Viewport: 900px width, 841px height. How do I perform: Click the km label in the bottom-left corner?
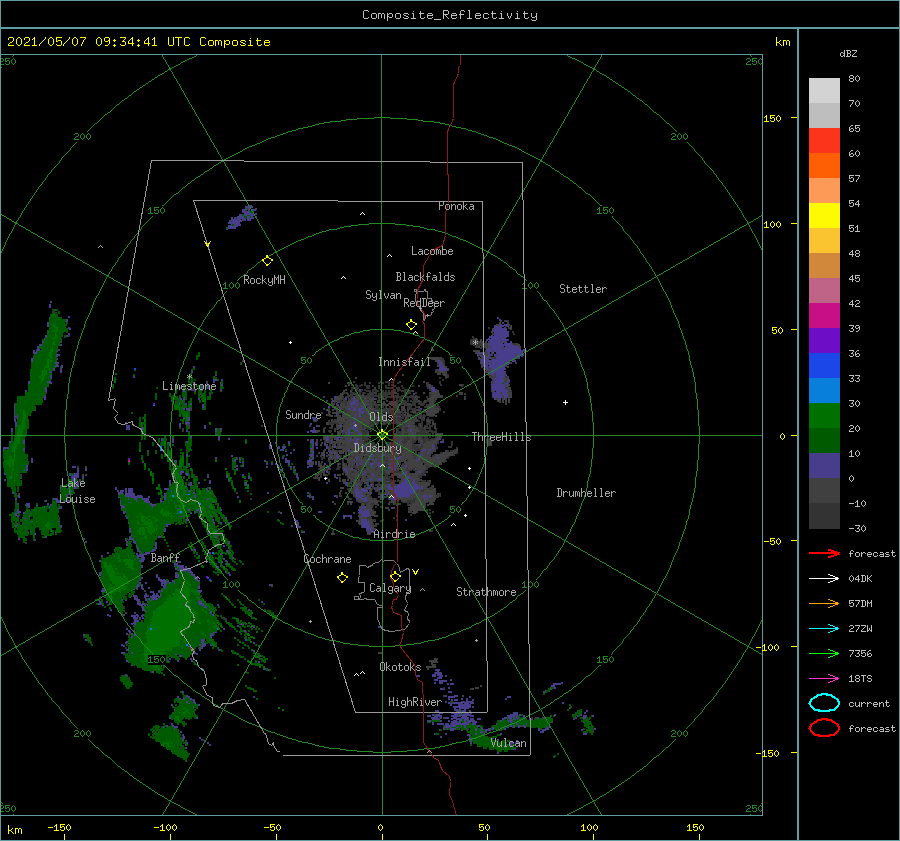[x=14, y=830]
